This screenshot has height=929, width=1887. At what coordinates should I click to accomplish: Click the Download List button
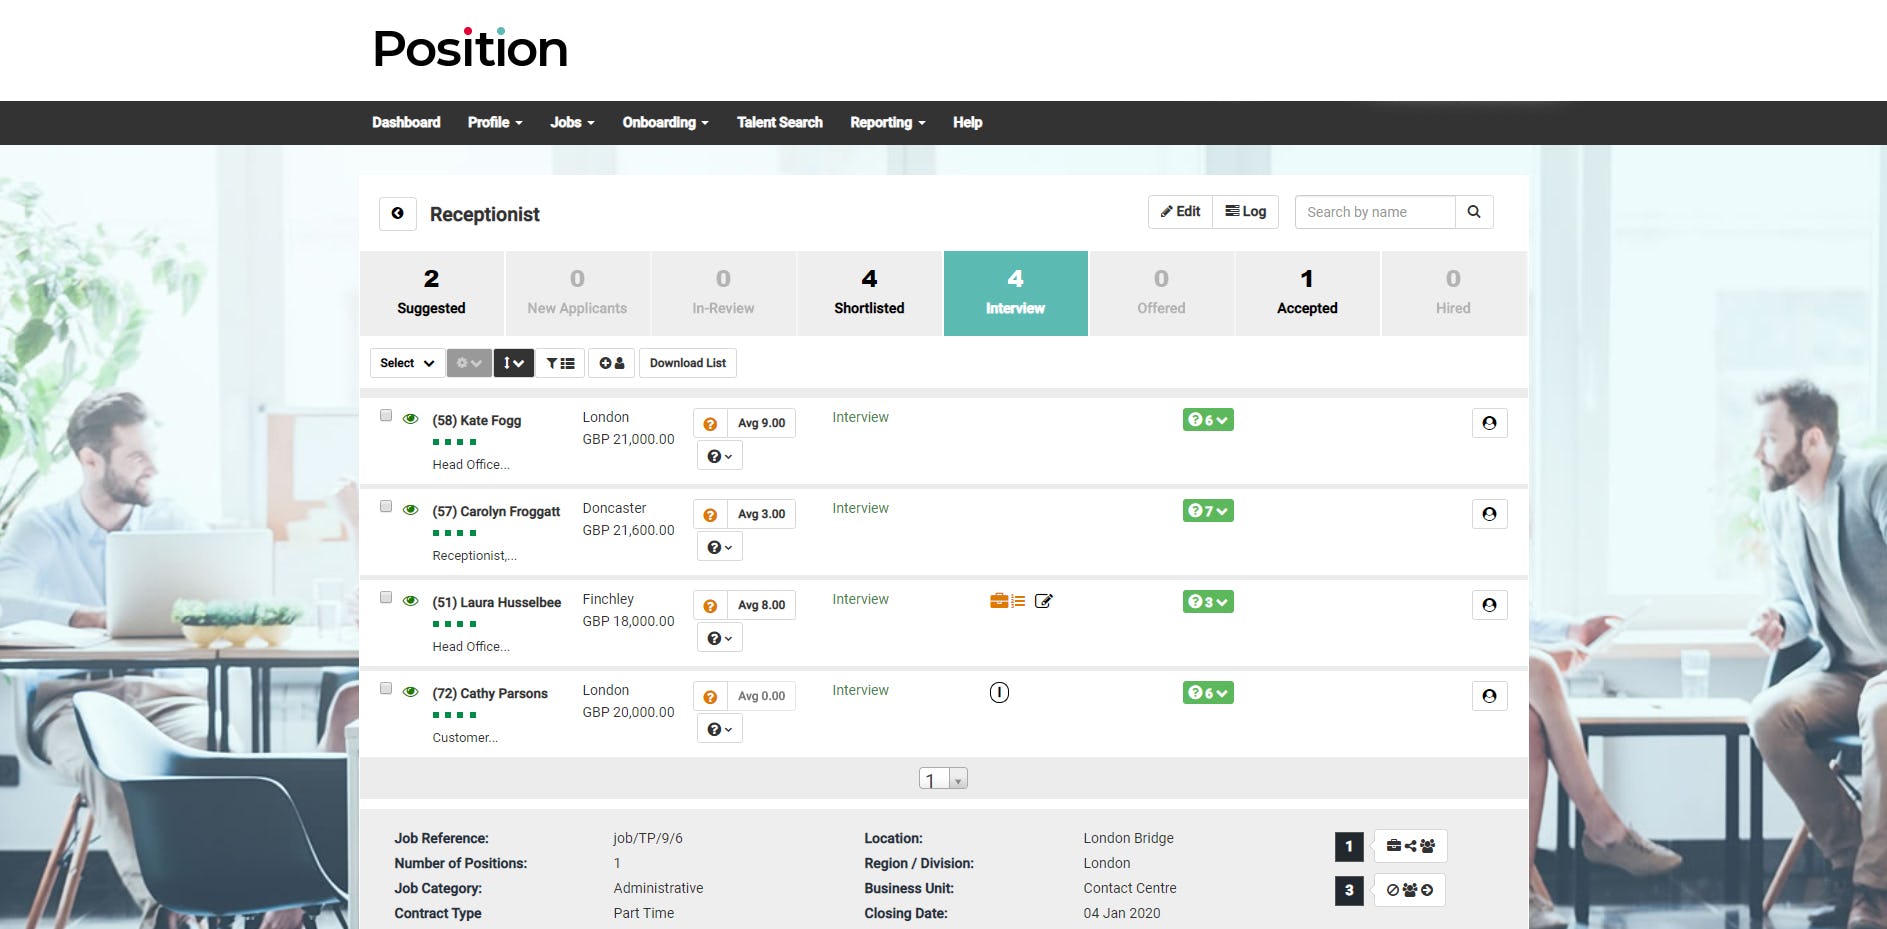coord(687,363)
